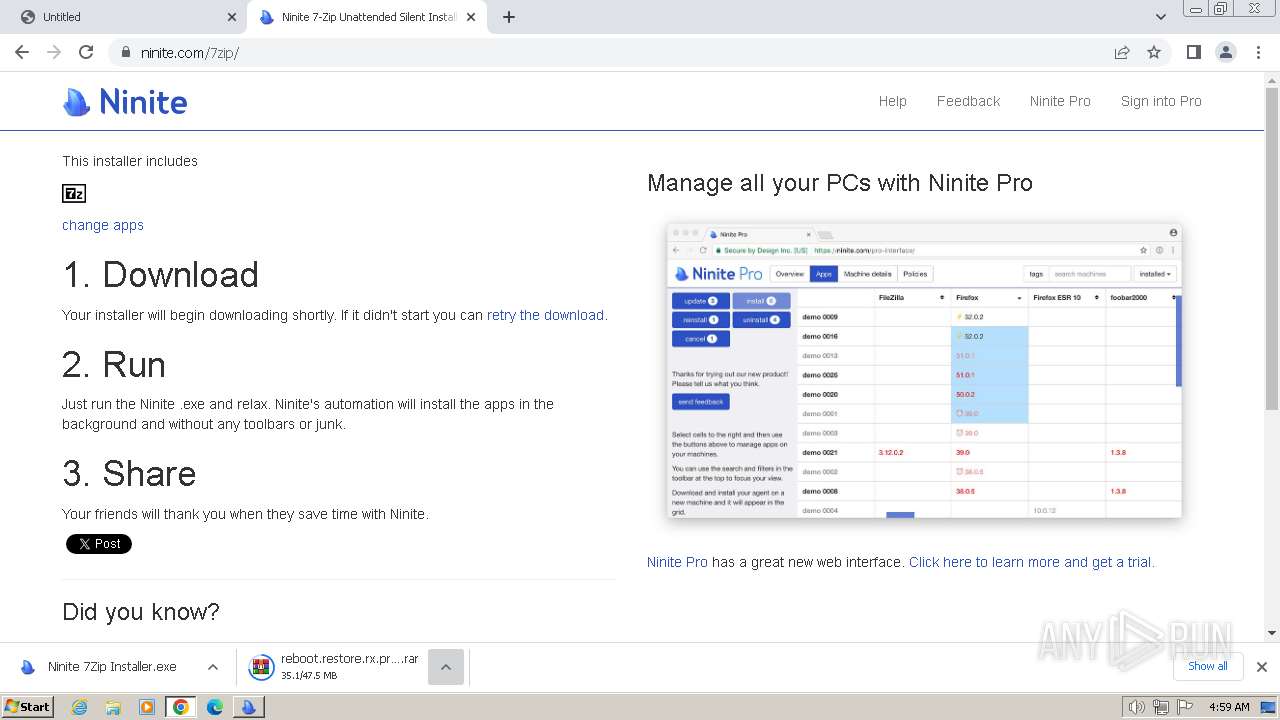
Task: Click the Ninite Pro text link
Action: tap(677, 562)
